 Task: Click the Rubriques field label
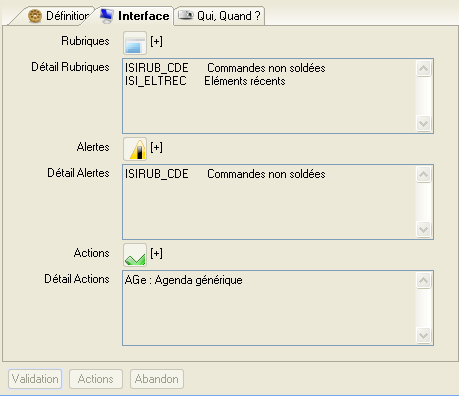(x=85, y=41)
